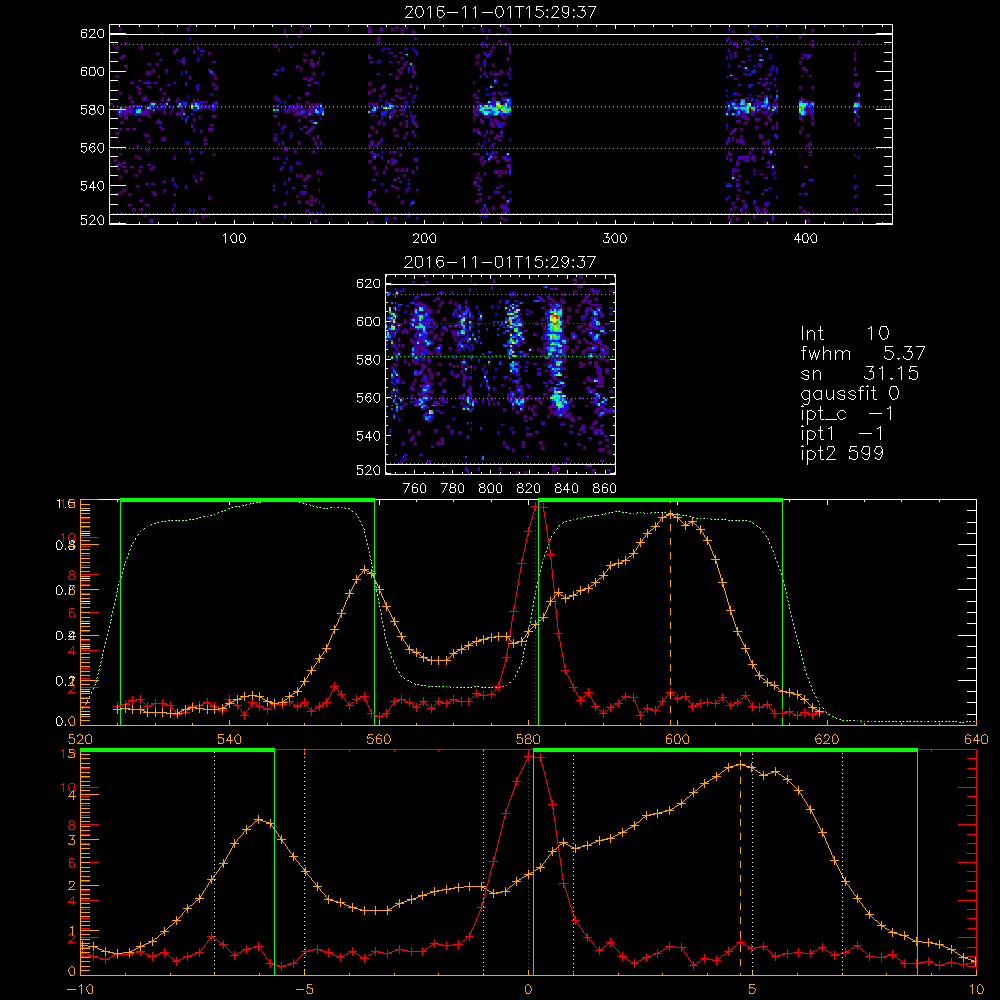Click the red peak near 0 in bottom plot
The width and height of the screenshot is (1000, 1000).
coord(534,756)
